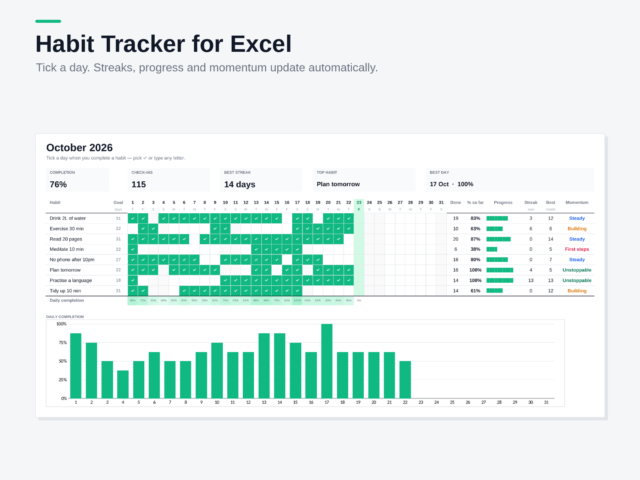Select the "DAILY COMPLETION" chart title
640x480 pixels.
tap(65, 317)
